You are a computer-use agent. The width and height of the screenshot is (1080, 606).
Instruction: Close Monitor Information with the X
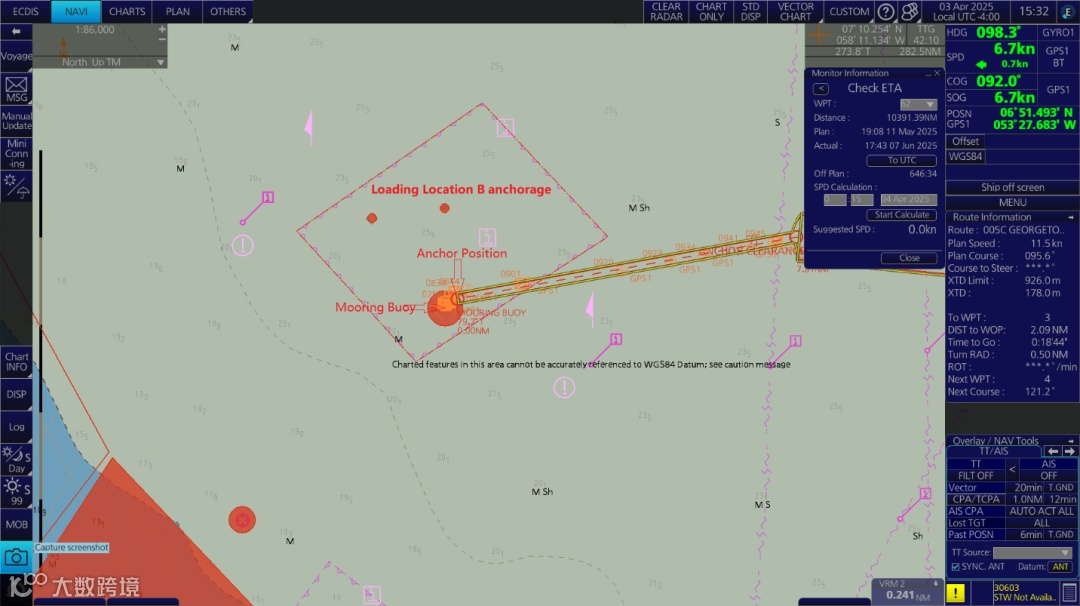[x=937, y=73]
